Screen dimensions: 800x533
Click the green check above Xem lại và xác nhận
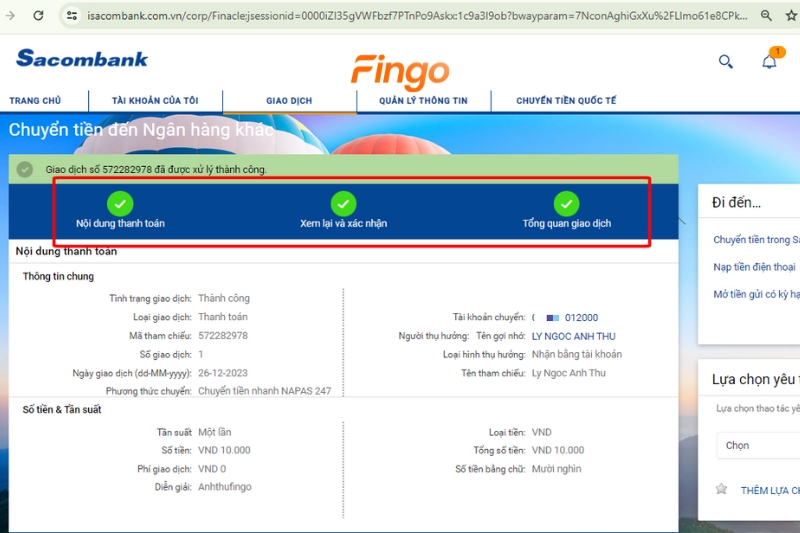pyautogui.click(x=343, y=204)
